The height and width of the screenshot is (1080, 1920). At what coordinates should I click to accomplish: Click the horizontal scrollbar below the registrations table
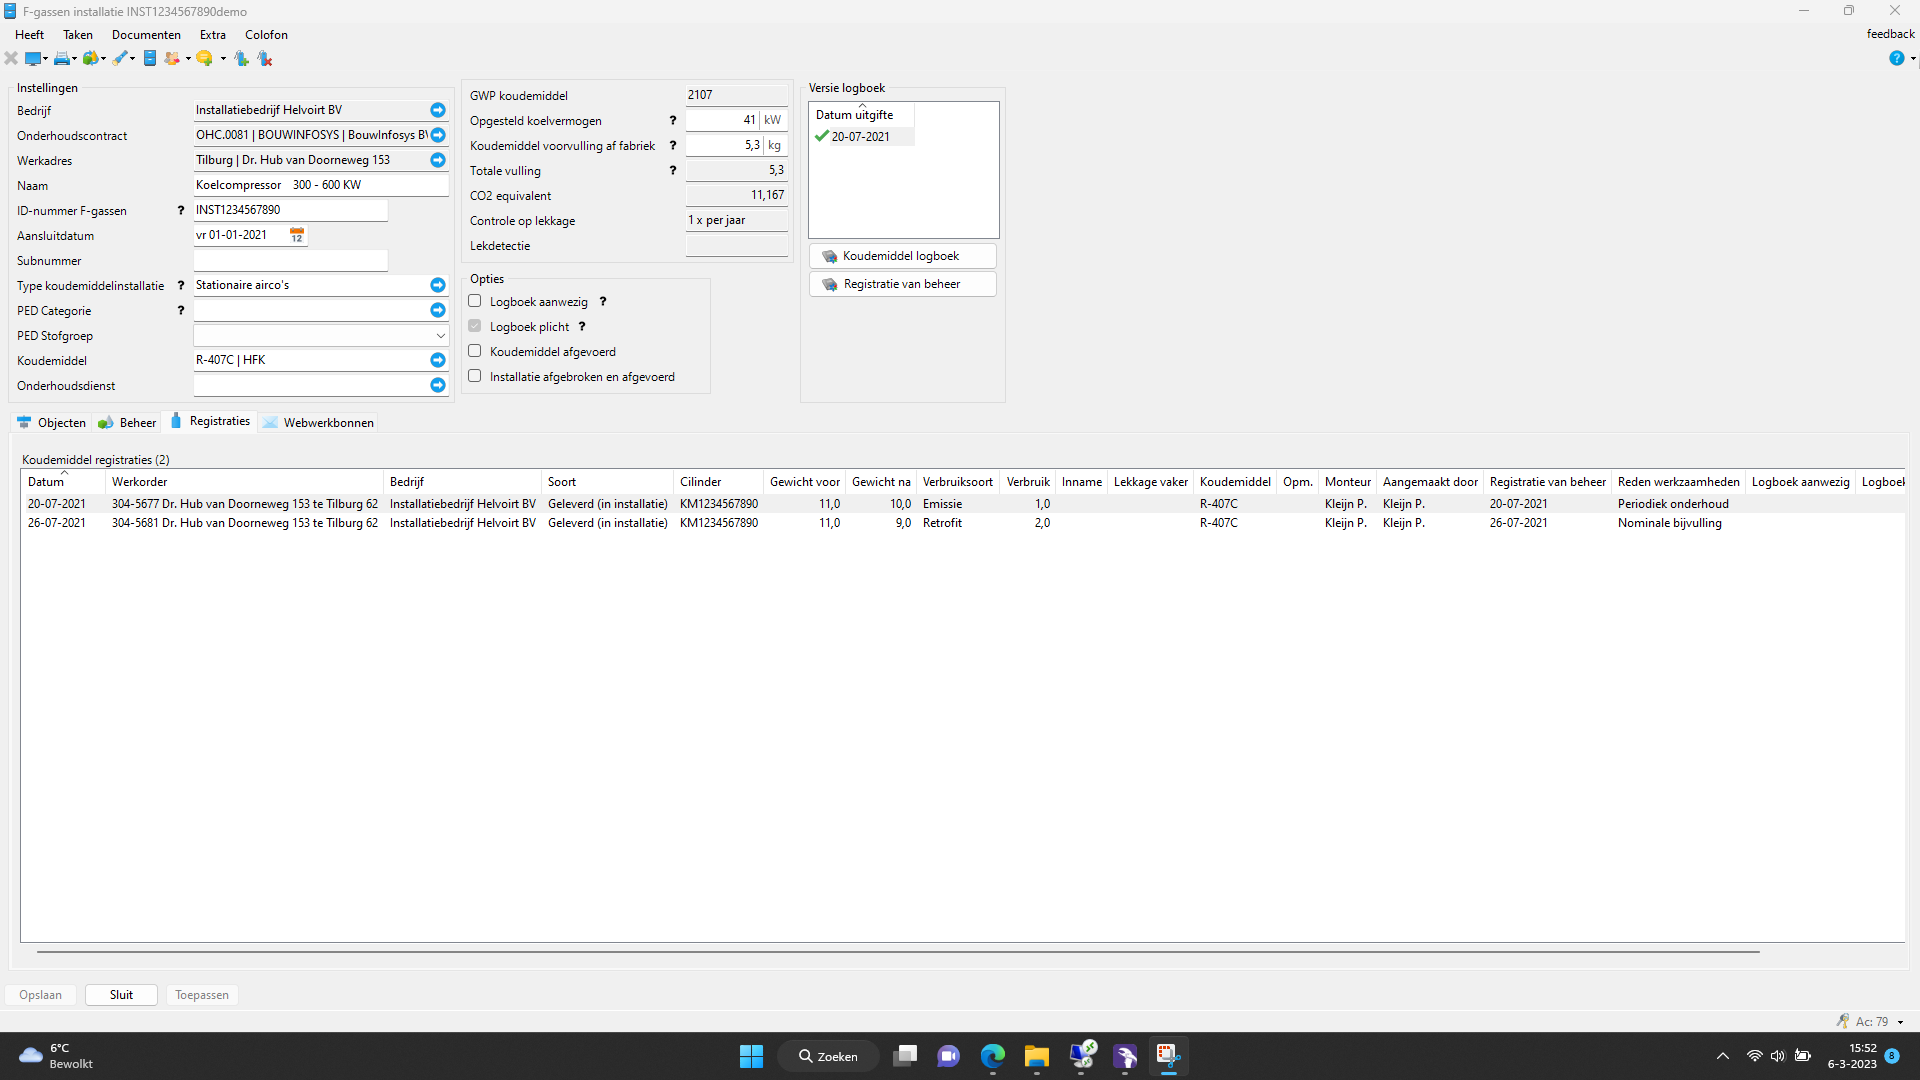click(x=897, y=951)
